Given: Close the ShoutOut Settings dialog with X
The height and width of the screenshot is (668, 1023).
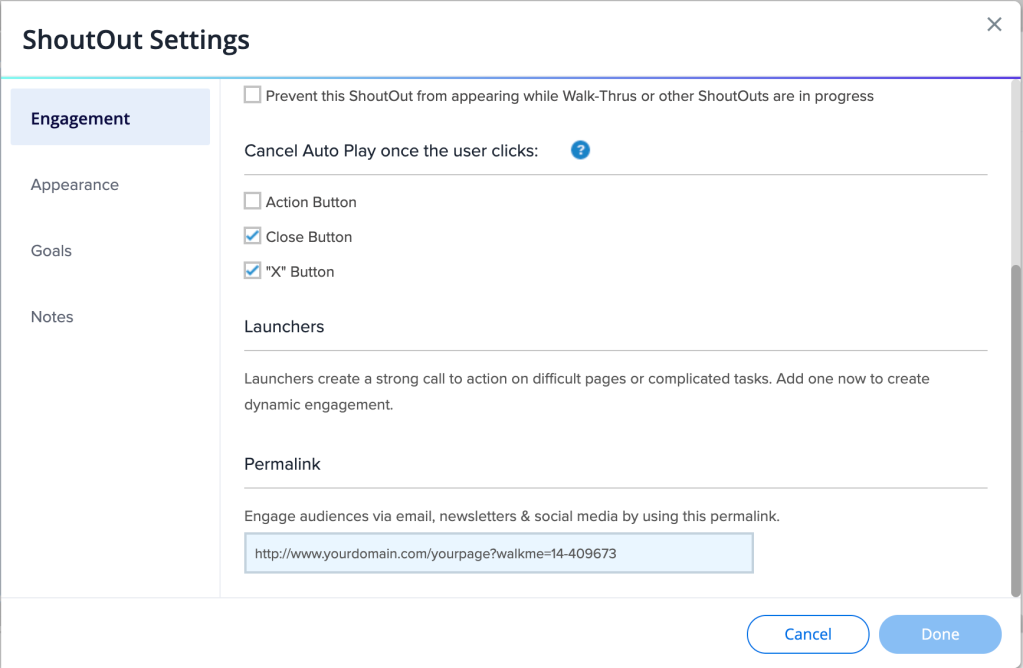Looking at the screenshot, I should click(994, 25).
